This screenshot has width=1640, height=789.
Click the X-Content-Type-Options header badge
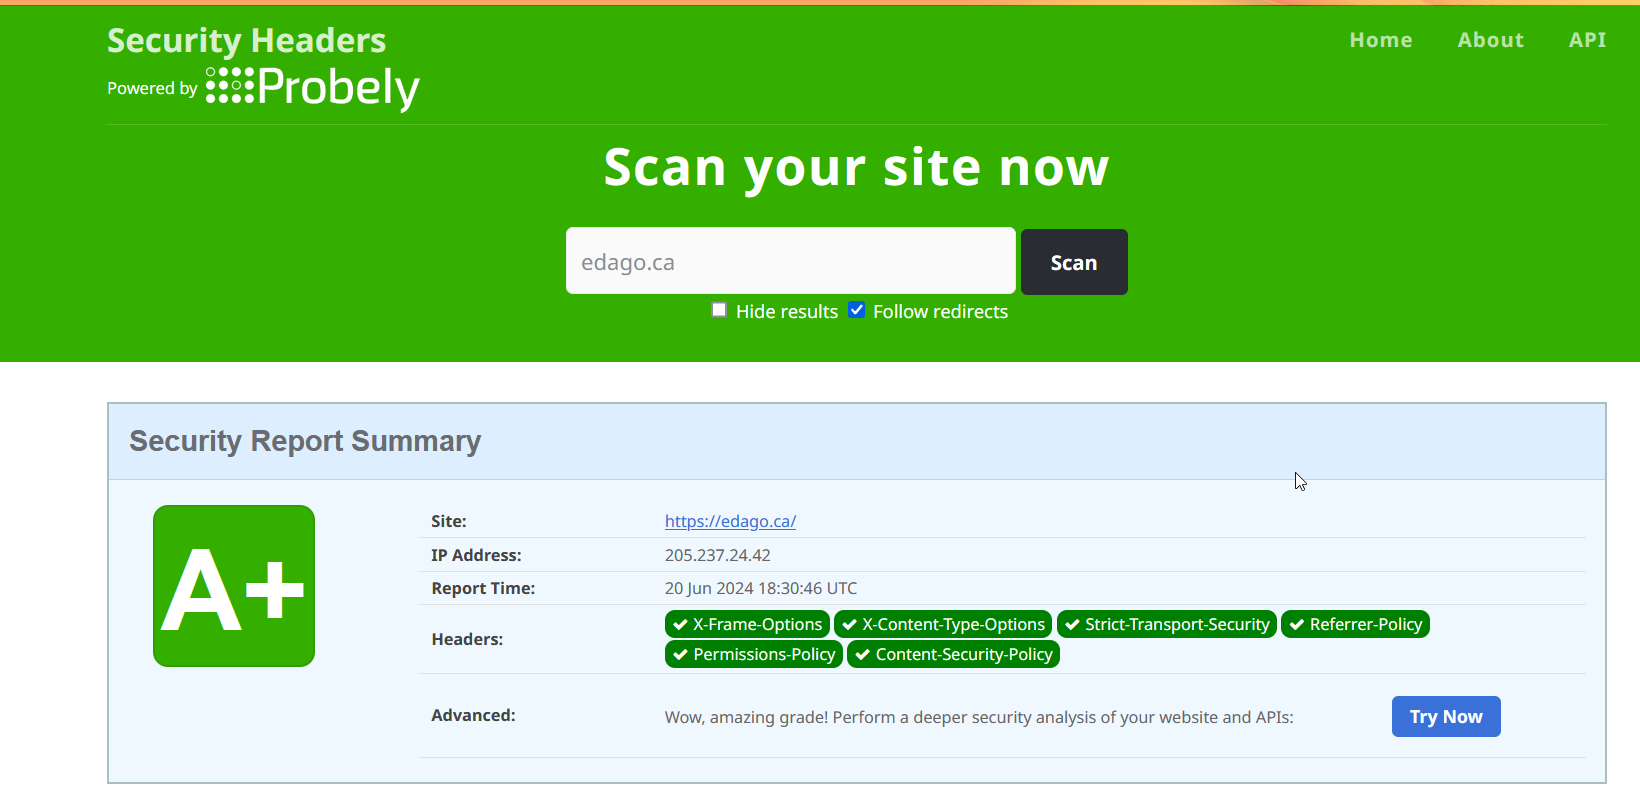coord(943,624)
